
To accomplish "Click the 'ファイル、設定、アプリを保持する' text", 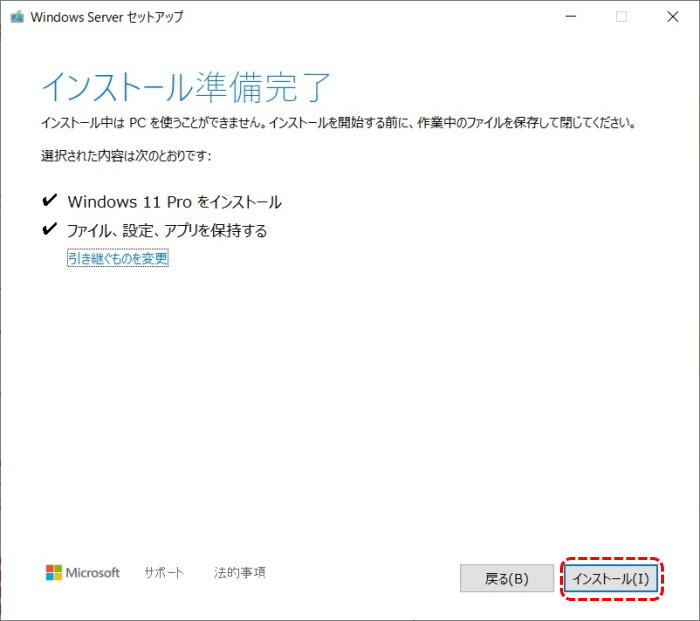I will click(x=167, y=230).
